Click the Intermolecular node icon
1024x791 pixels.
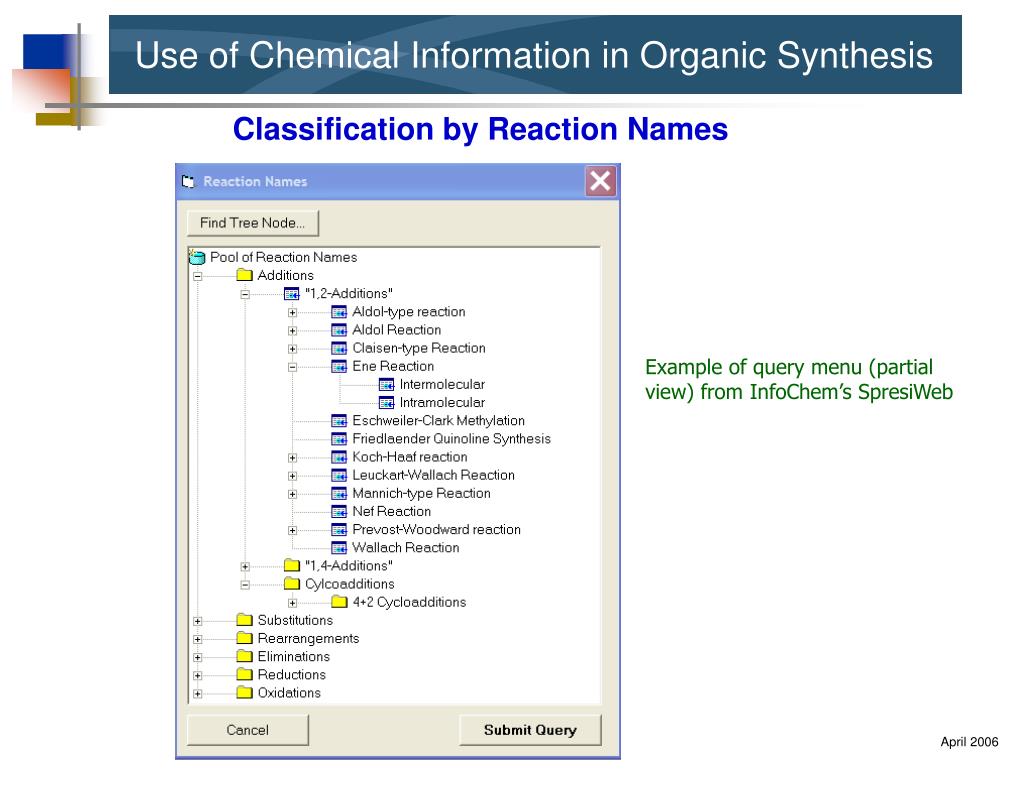[387, 385]
